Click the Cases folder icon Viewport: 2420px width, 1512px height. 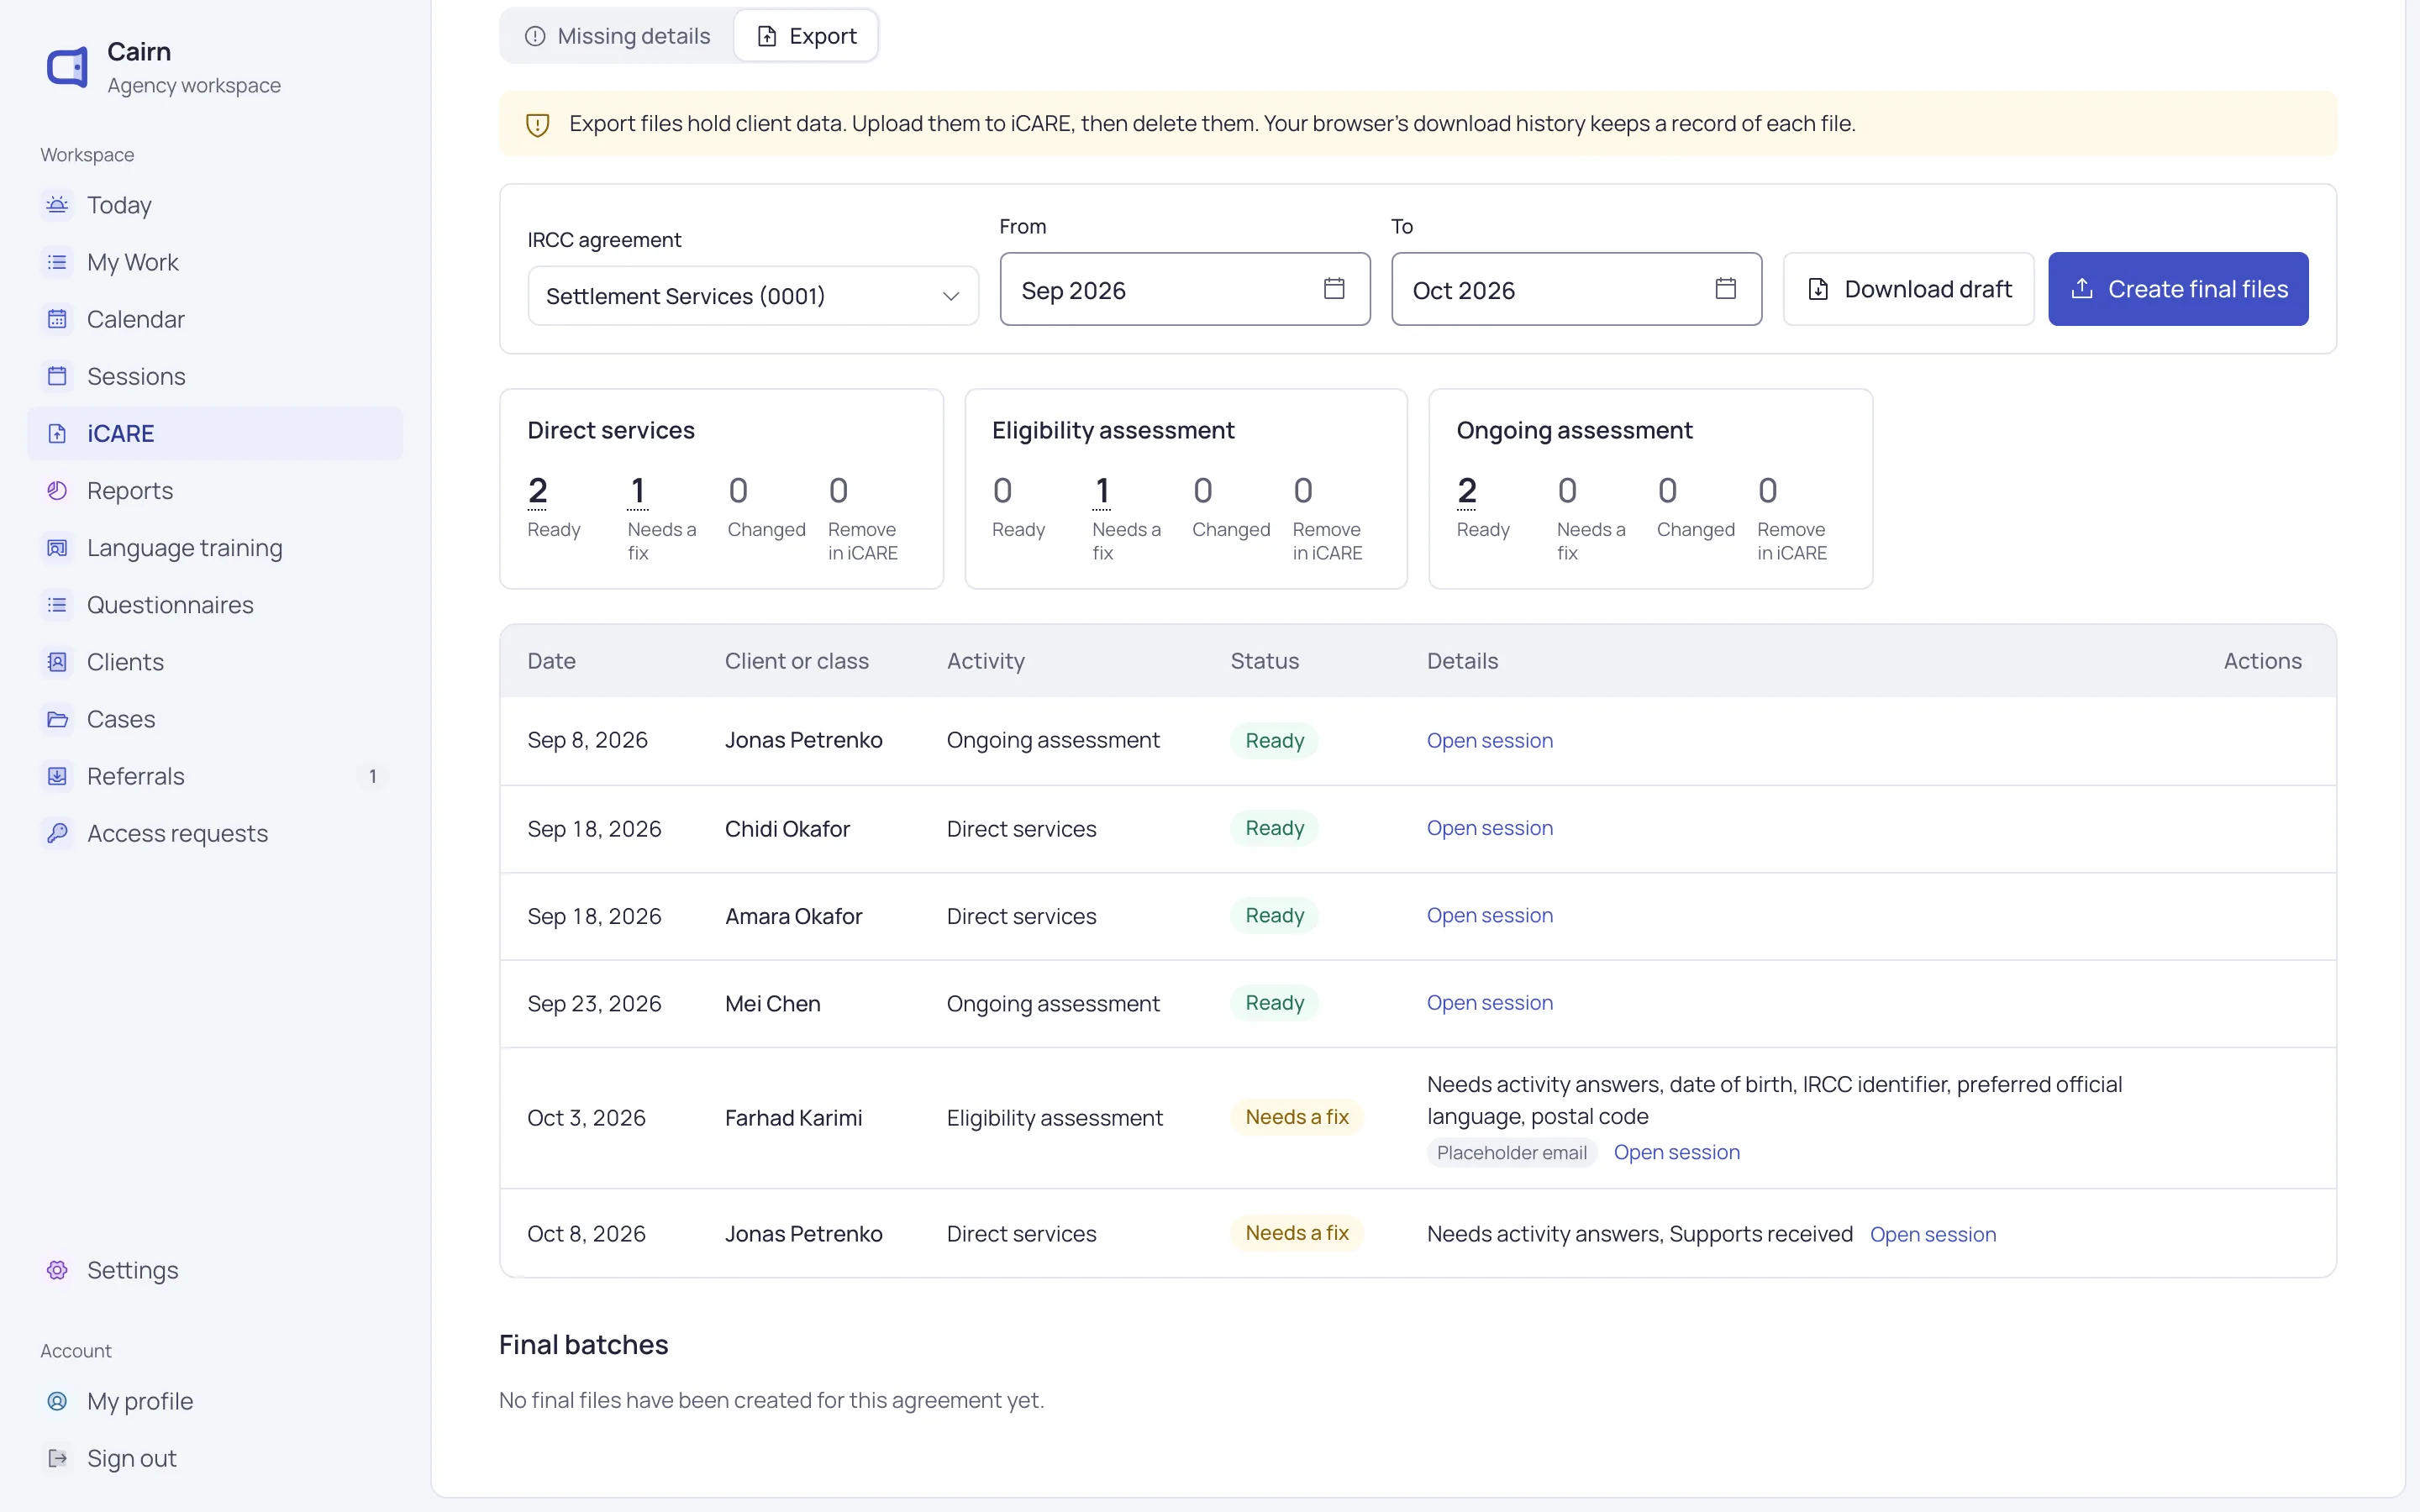click(x=57, y=718)
